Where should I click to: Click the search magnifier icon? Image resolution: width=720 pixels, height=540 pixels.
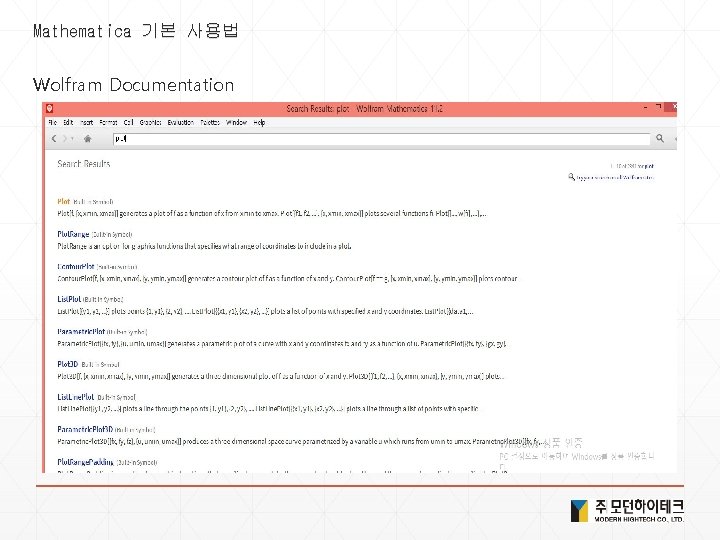660,138
